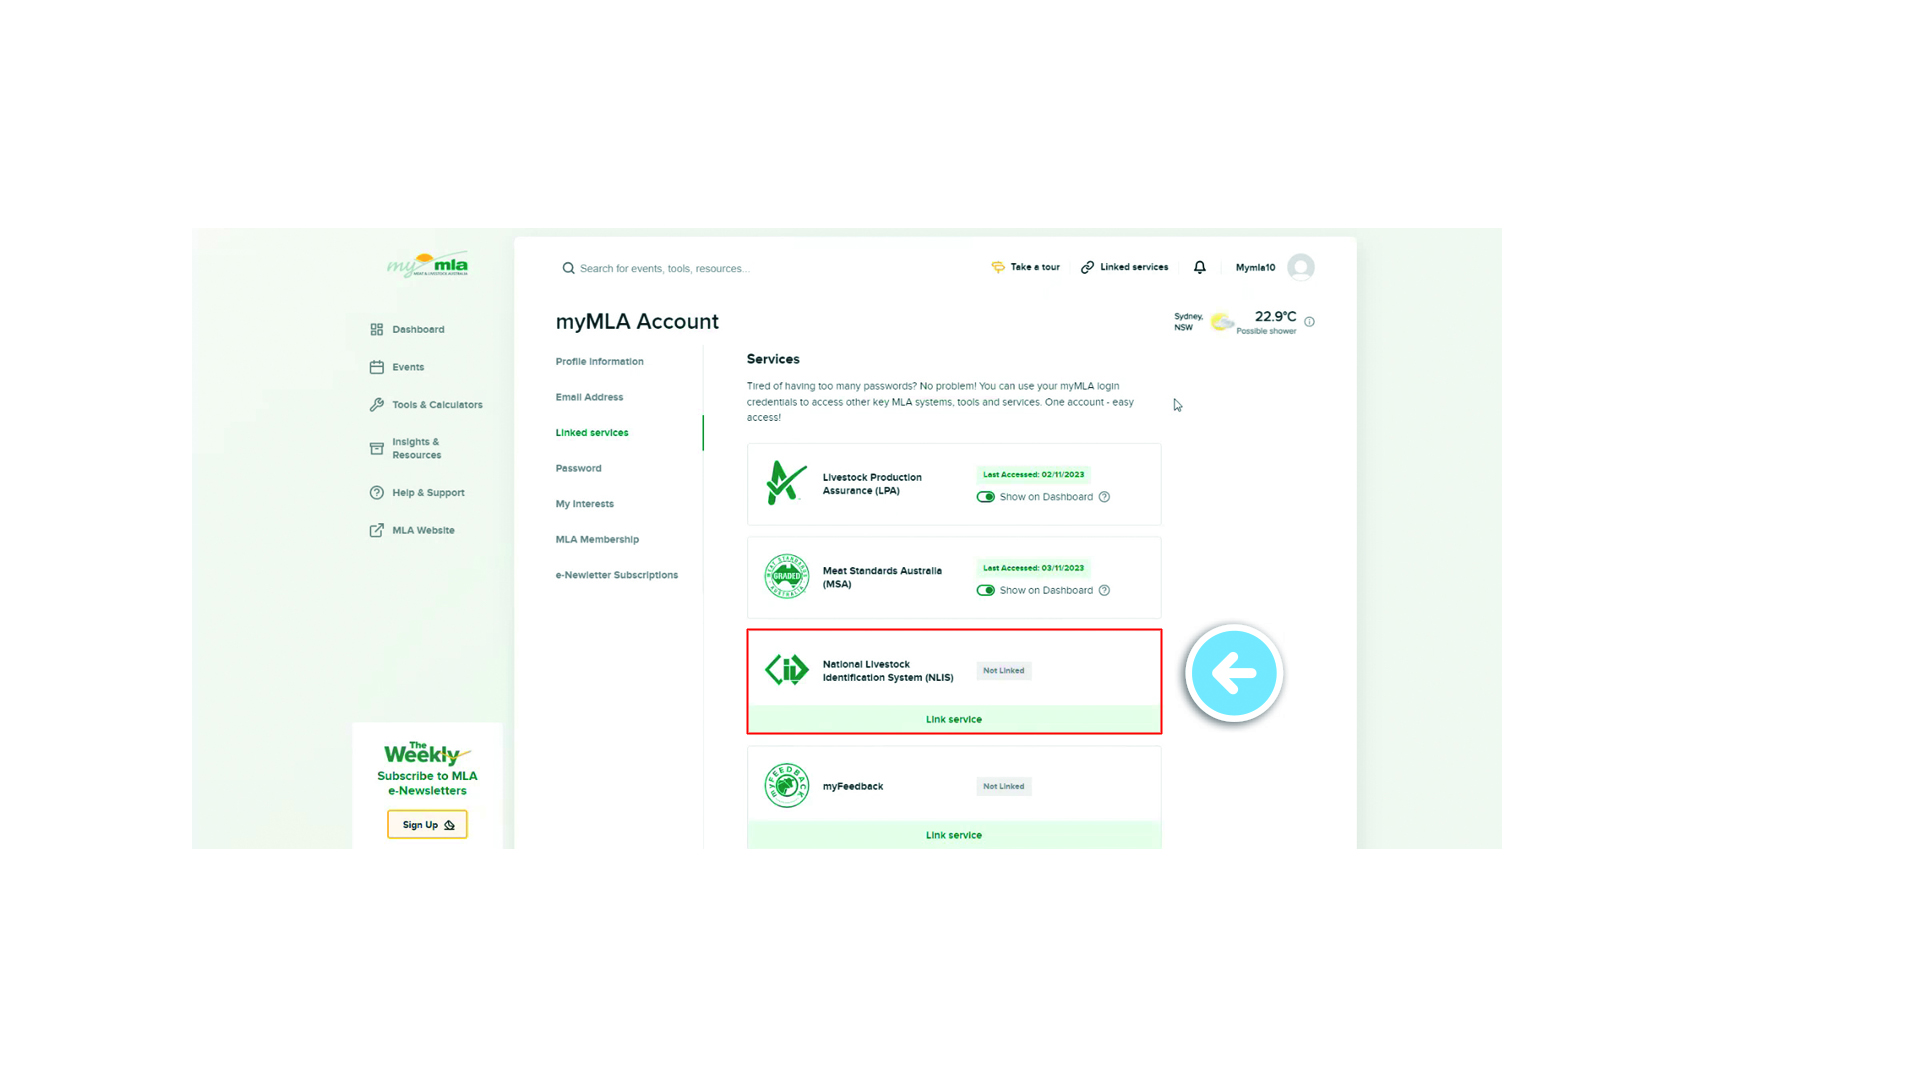The height and width of the screenshot is (1080, 1920).
Task: Click the MSA Show on Dashboard help icon
Action: pos(1105,591)
